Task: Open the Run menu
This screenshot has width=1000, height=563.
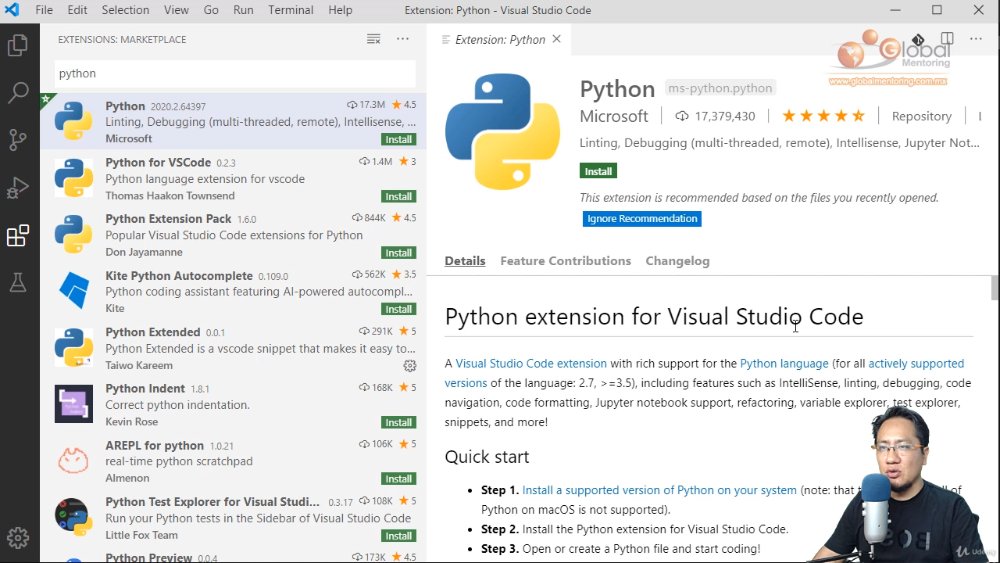Action: pyautogui.click(x=243, y=10)
